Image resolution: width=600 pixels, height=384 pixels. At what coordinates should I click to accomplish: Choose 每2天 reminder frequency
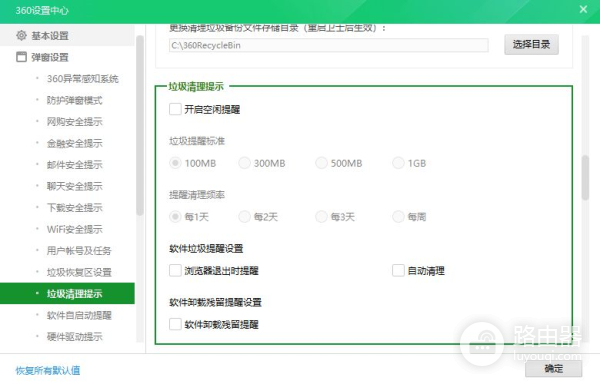(245, 217)
